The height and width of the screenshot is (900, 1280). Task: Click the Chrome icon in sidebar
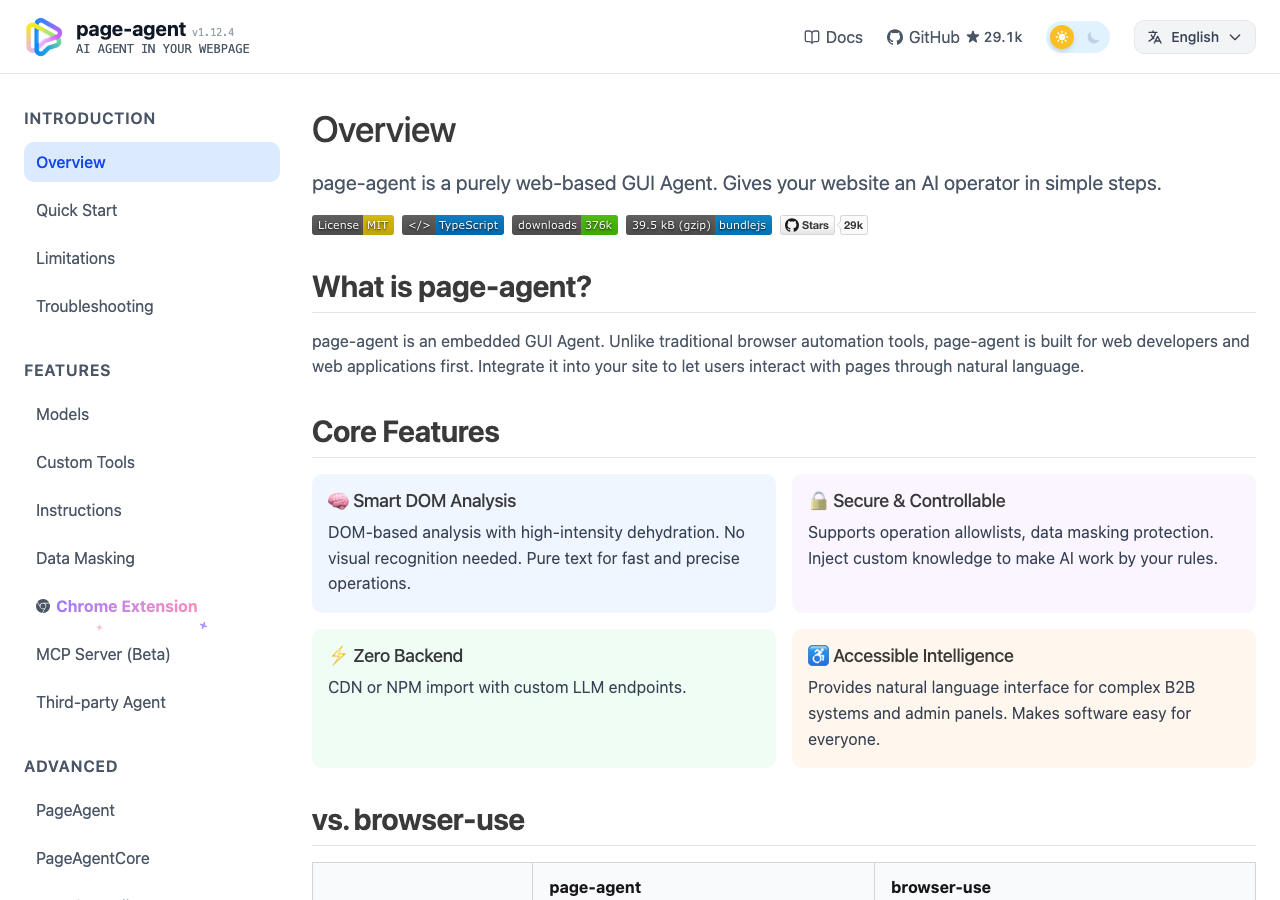pyautogui.click(x=43, y=606)
